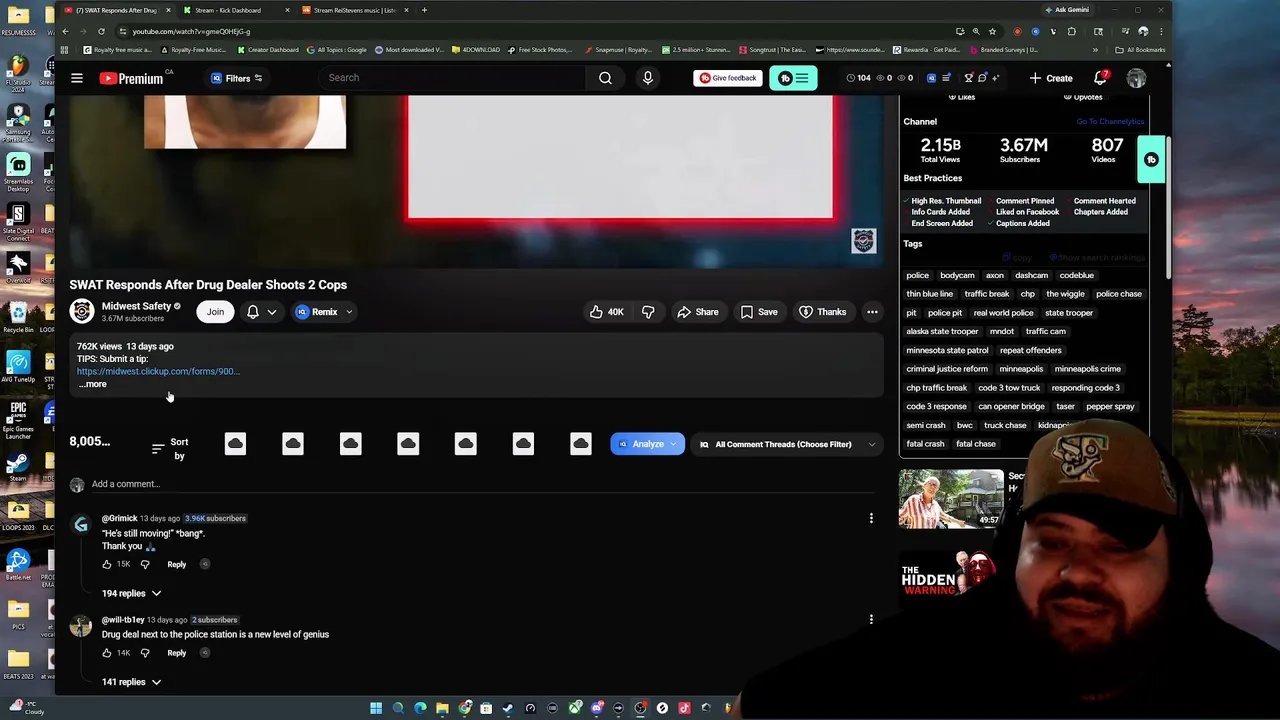The width and height of the screenshot is (1280, 720).
Task: Click the Thanks button
Action: point(822,312)
